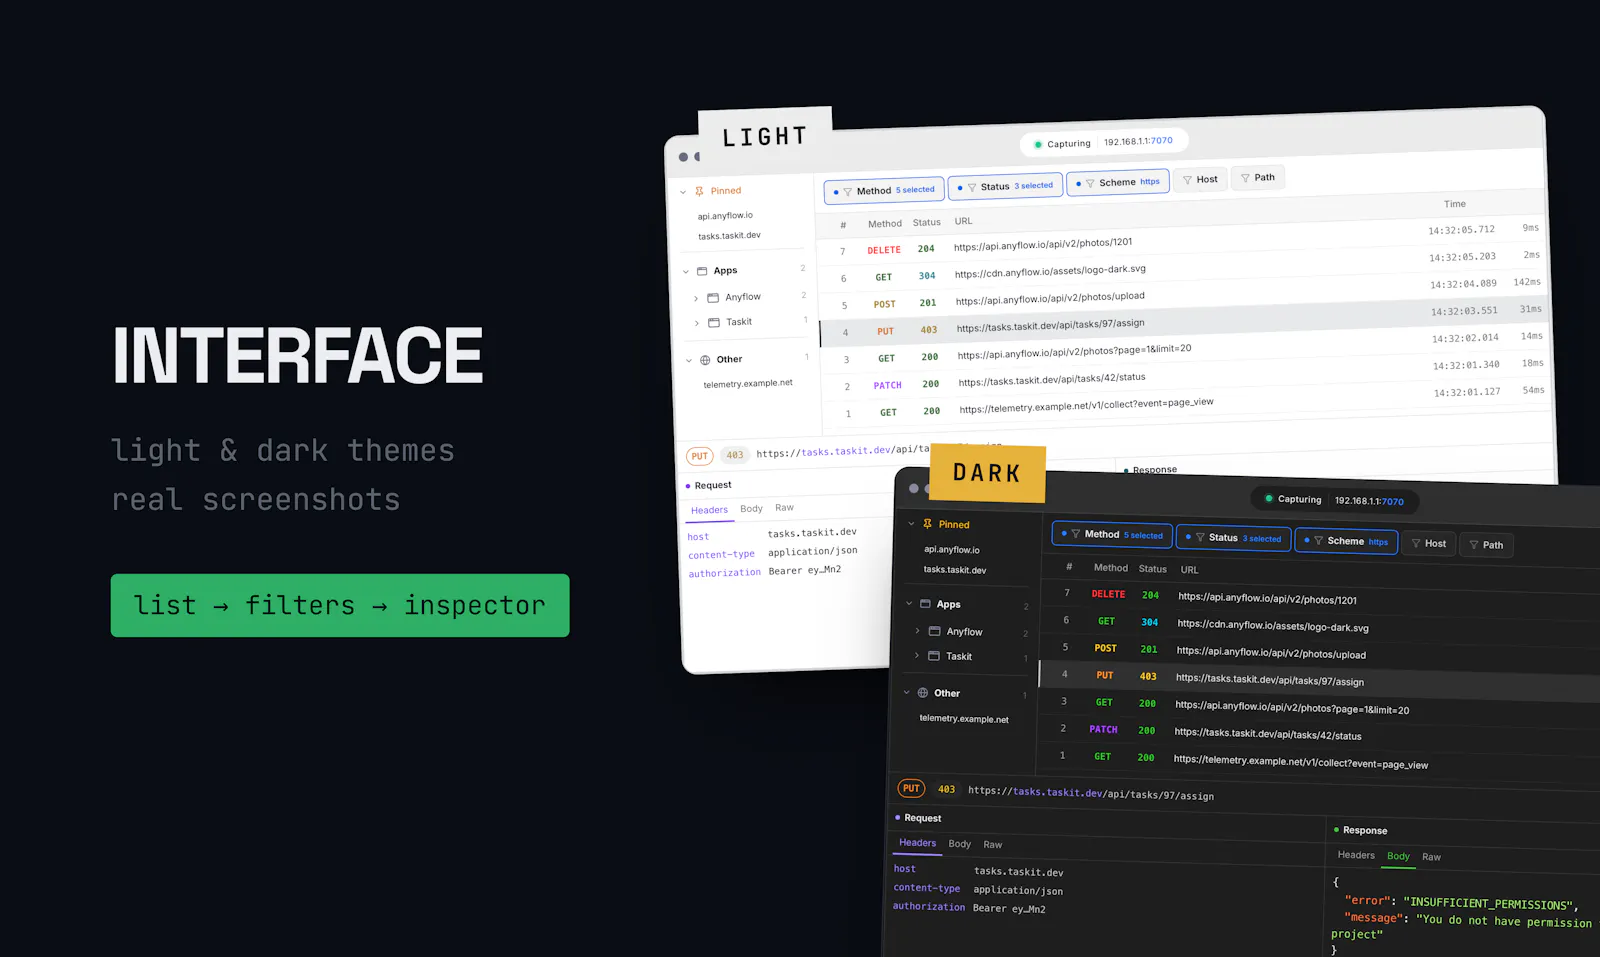Open the Method filter chip in dark window
1600x957 pixels.
pos(1112,535)
